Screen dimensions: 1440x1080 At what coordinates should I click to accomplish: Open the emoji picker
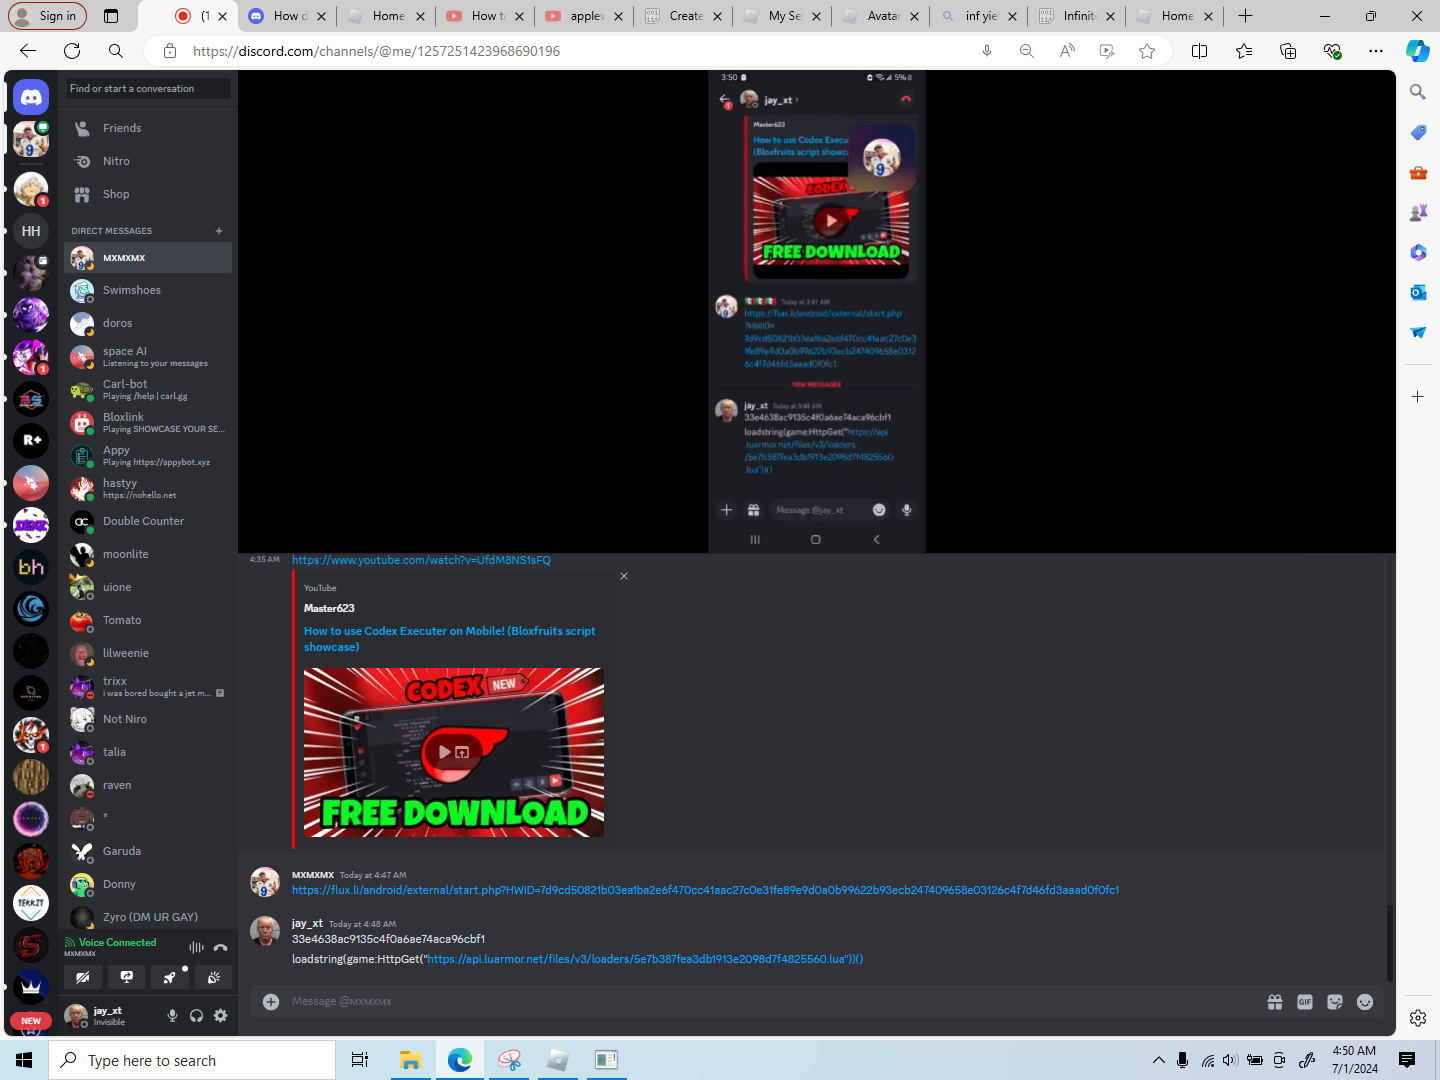point(1365,1002)
